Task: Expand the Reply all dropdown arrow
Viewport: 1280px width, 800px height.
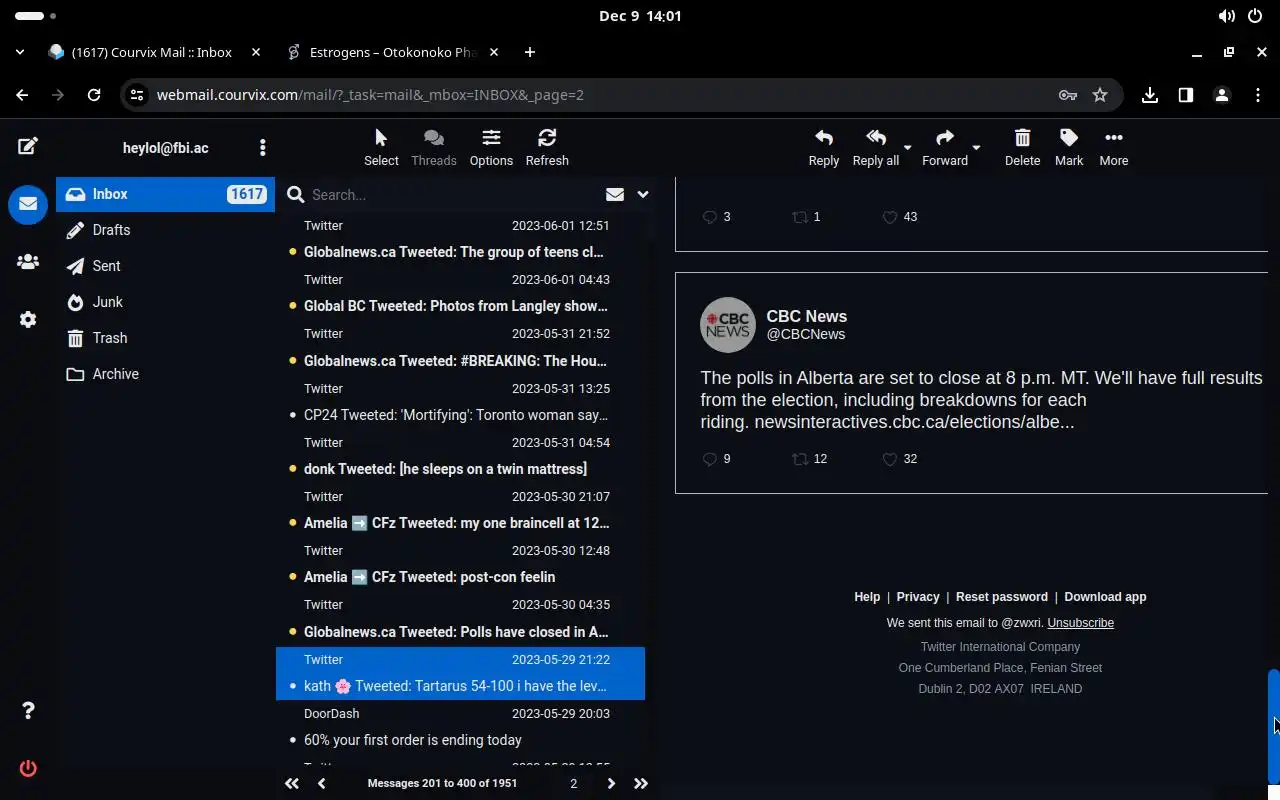Action: [908, 148]
